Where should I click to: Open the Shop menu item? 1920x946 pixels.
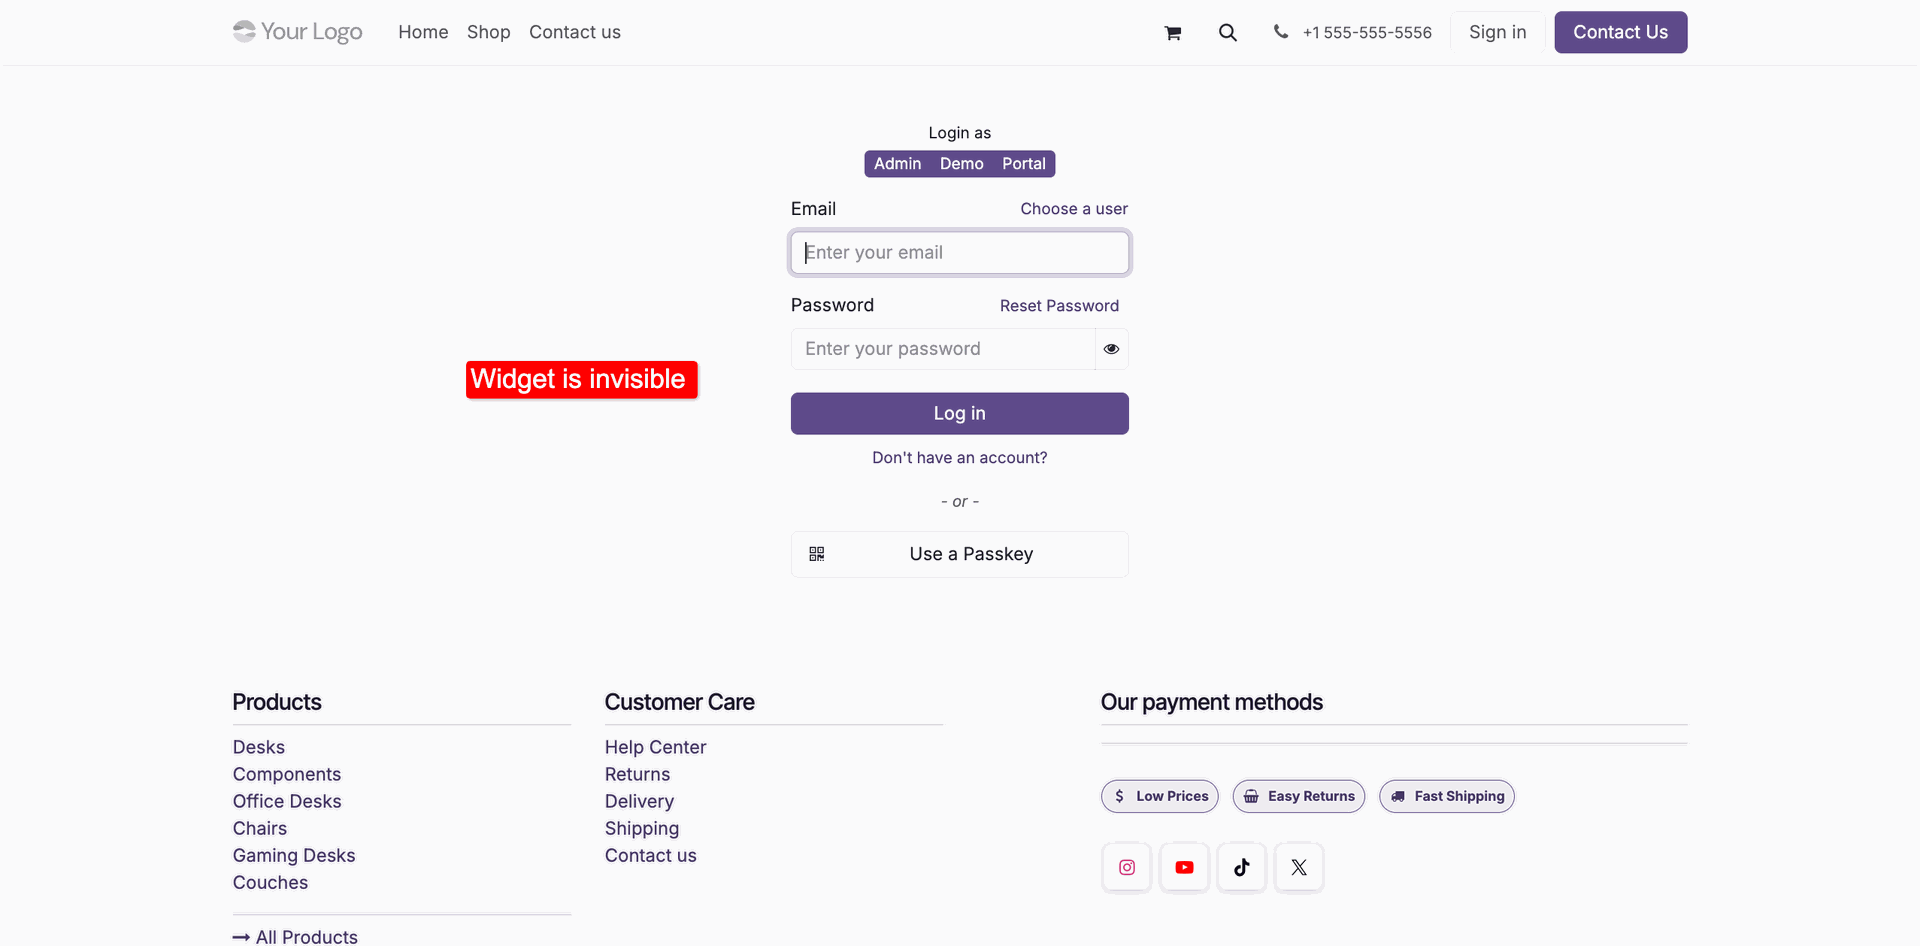489,32
